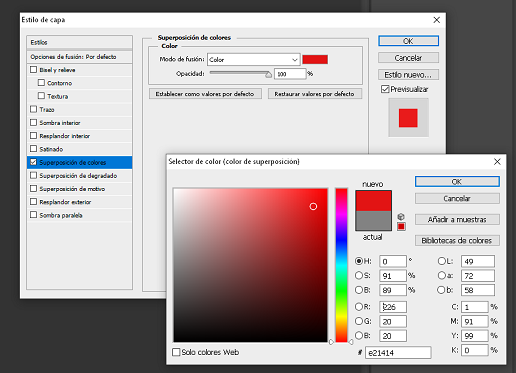
Task: Click OK in Estilo de capa dialog
Action: click(408, 41)
